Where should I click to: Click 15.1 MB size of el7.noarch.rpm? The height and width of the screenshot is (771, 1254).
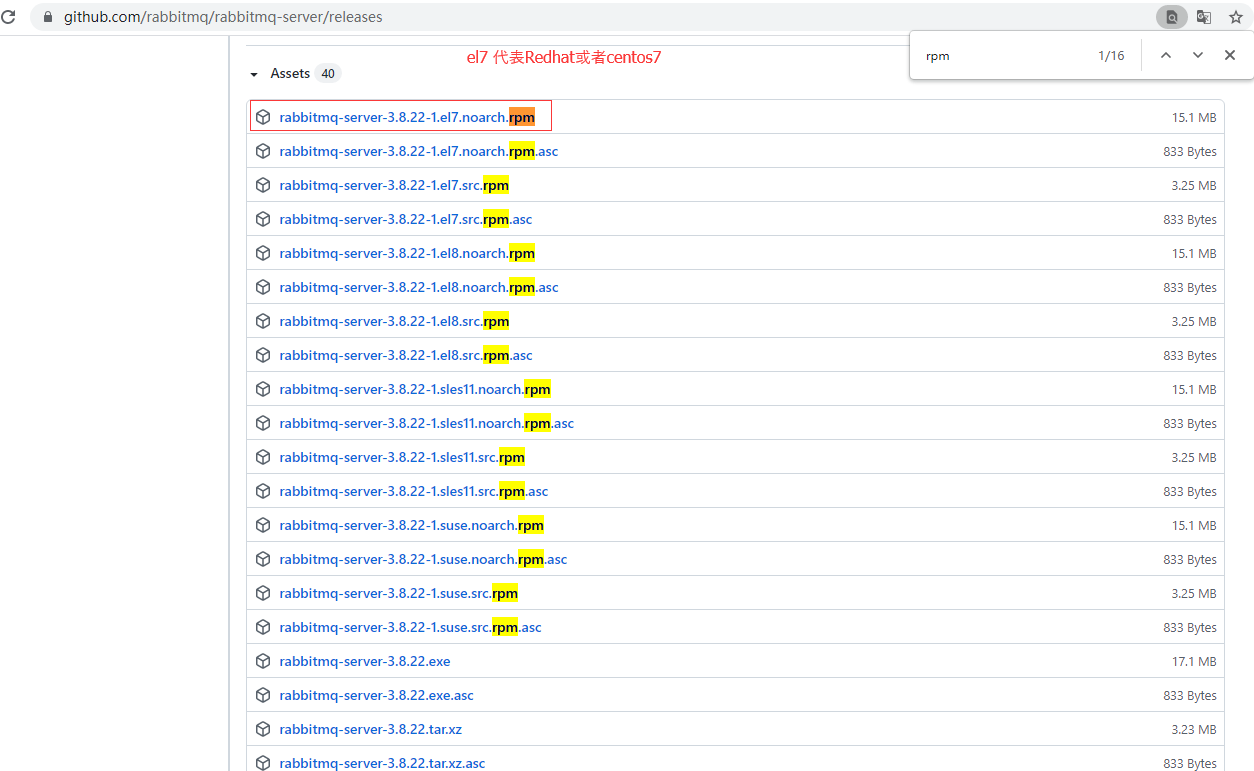click(1194, 118)
